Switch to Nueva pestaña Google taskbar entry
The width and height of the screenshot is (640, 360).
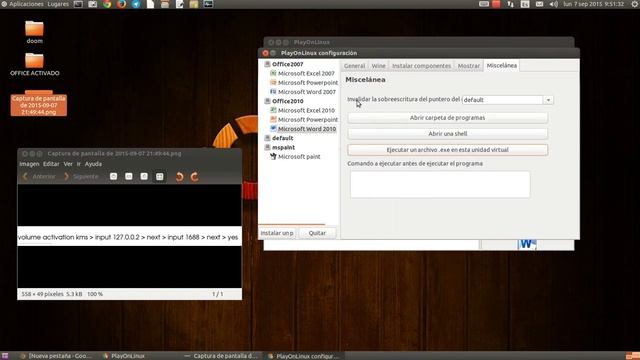tap(56, 356)
